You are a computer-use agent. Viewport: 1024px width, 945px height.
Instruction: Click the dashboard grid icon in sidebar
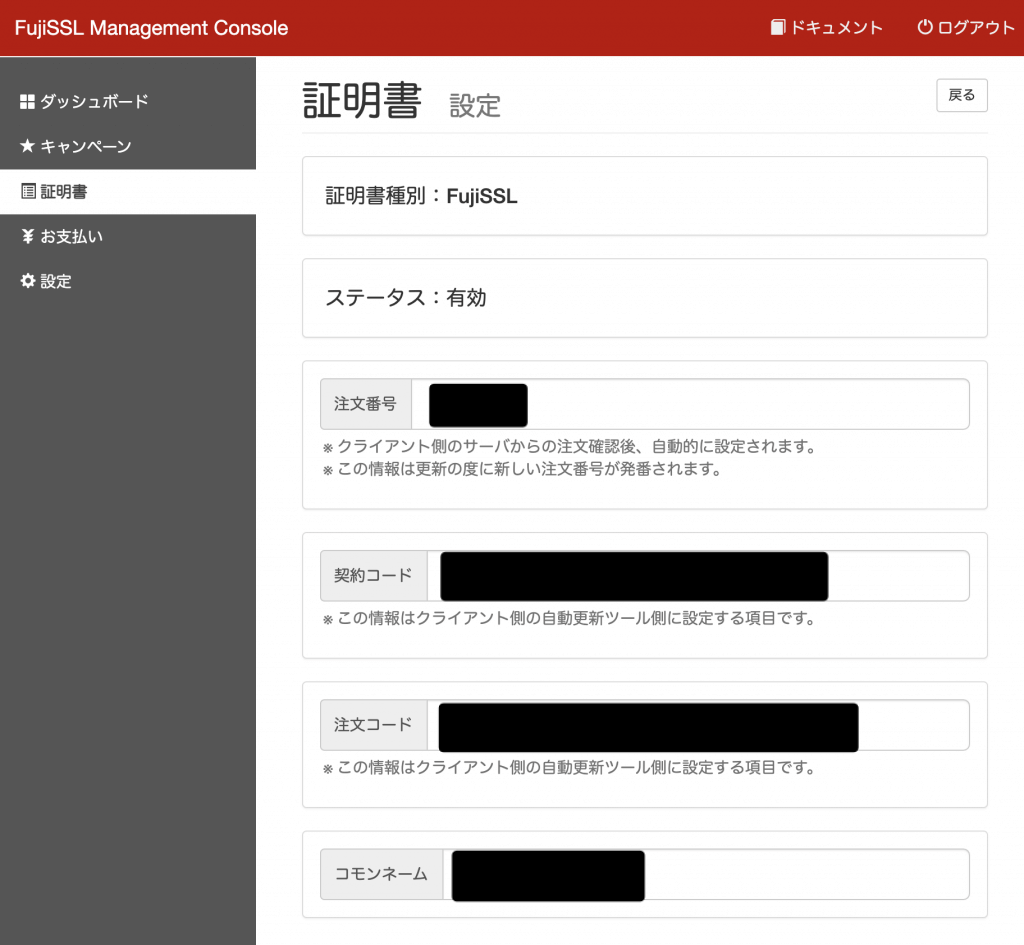[x=27, y=102]
